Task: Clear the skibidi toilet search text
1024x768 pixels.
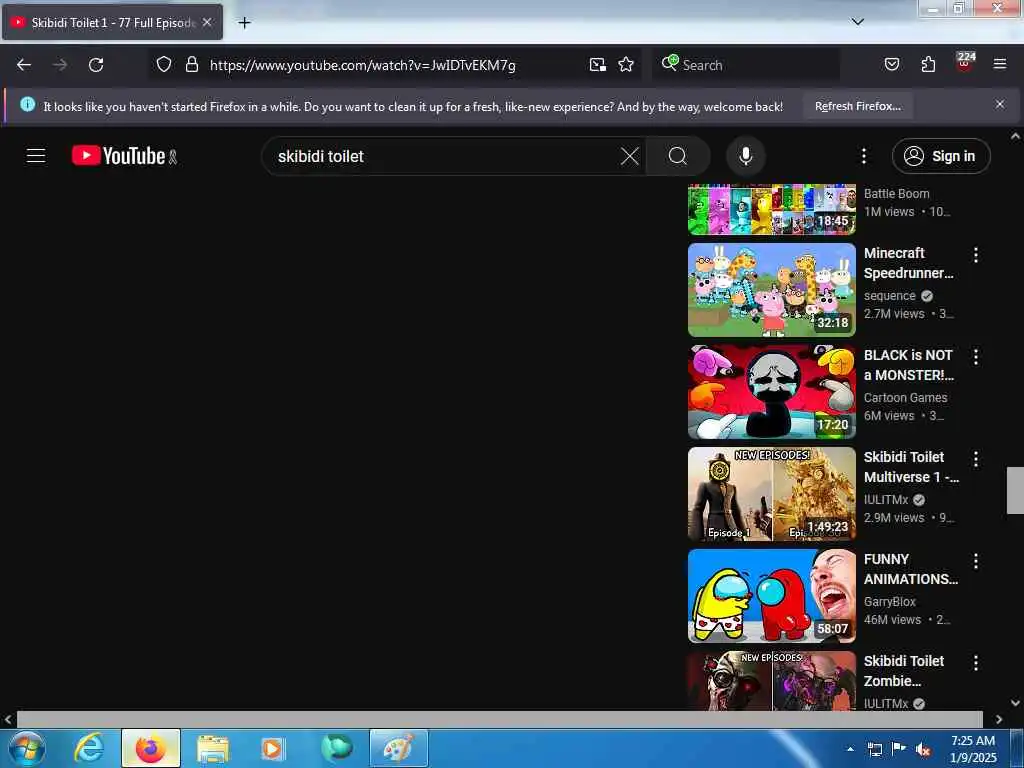Action: 630,156
